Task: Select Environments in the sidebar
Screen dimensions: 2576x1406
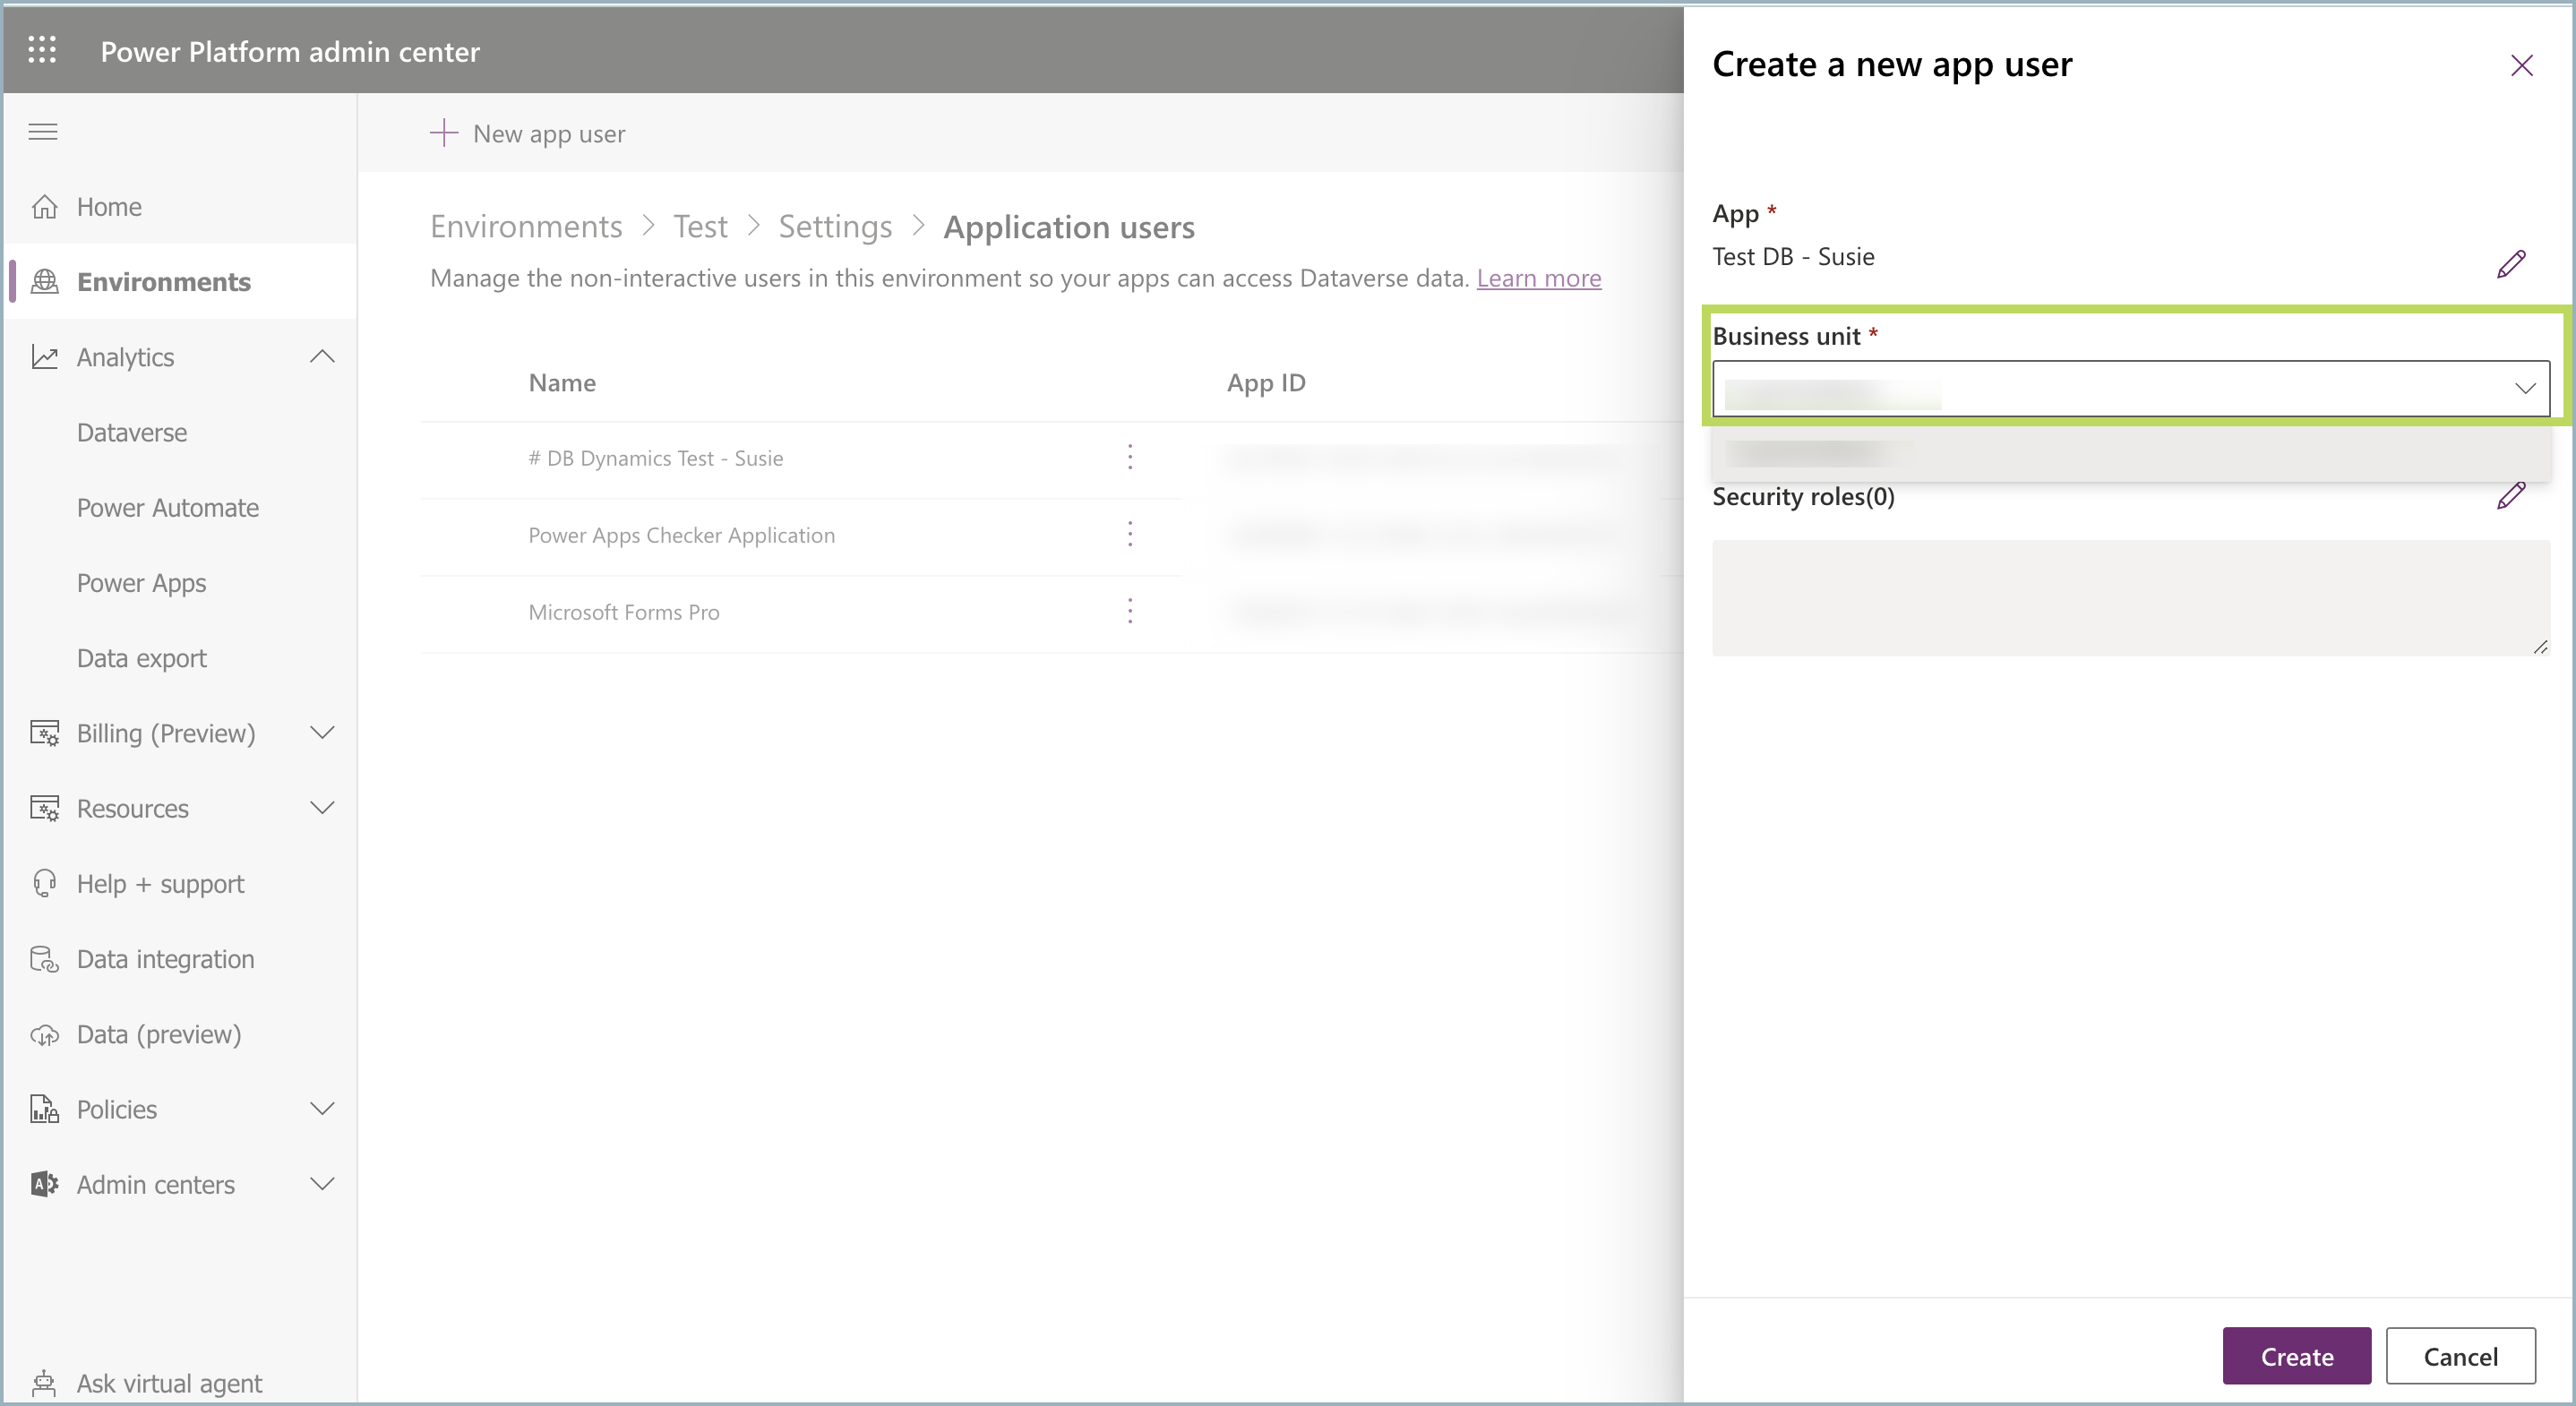Action: point(164,282)
